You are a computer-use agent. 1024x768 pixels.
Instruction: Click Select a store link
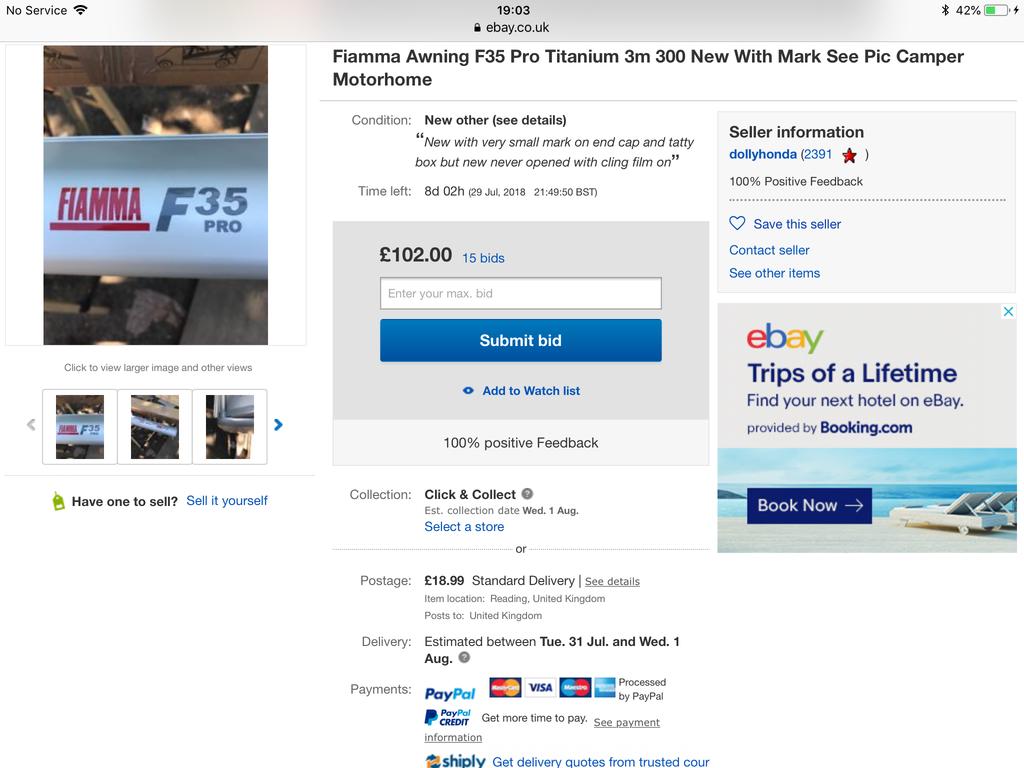point(464,526)
